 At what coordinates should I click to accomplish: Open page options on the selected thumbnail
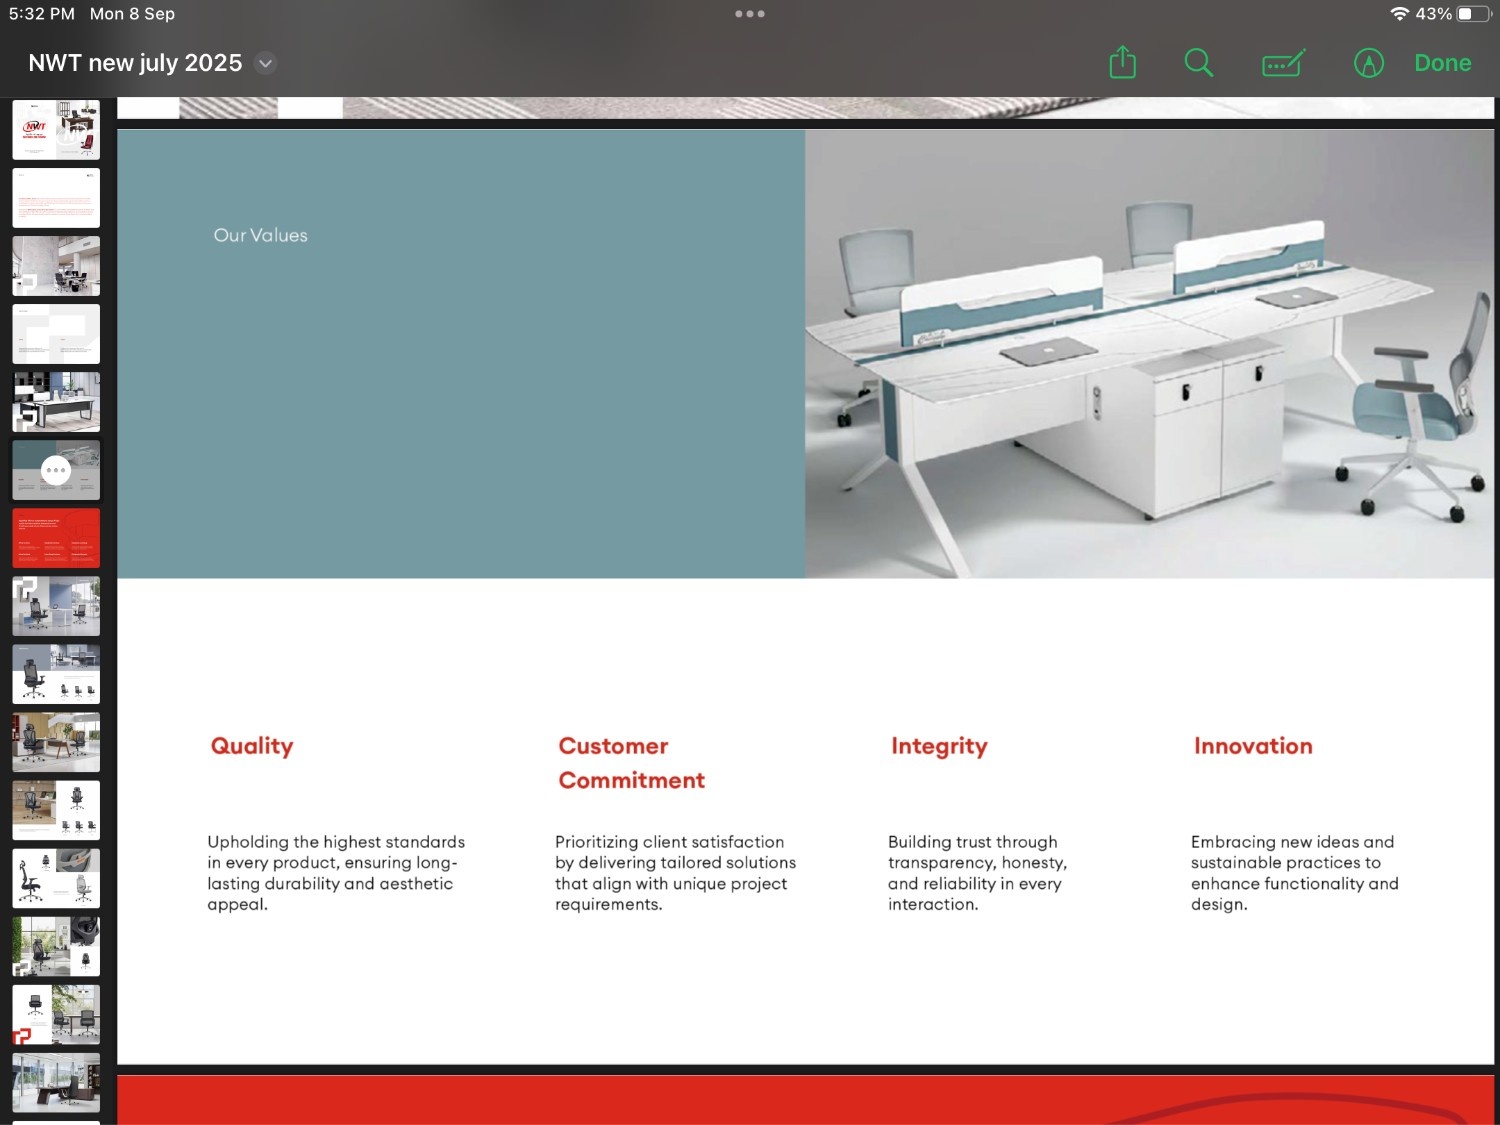coord(56,470)
